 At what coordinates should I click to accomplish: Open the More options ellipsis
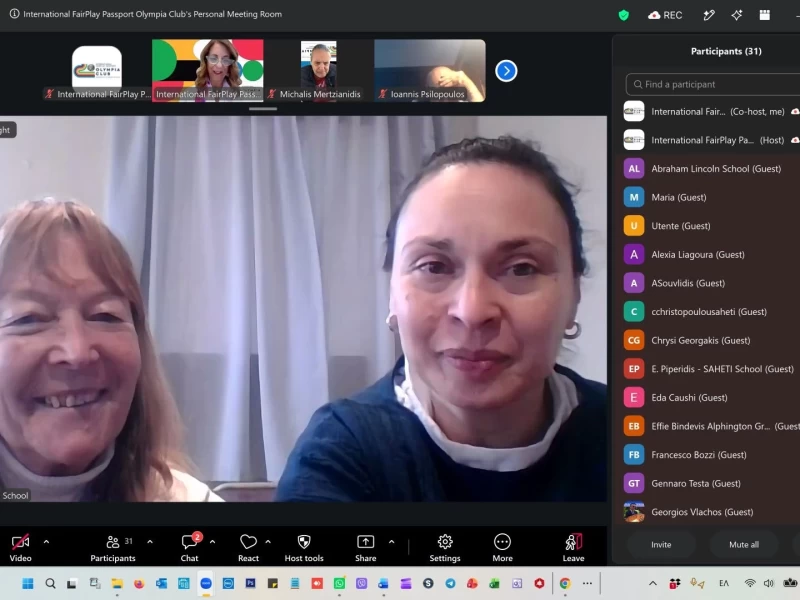503,548
